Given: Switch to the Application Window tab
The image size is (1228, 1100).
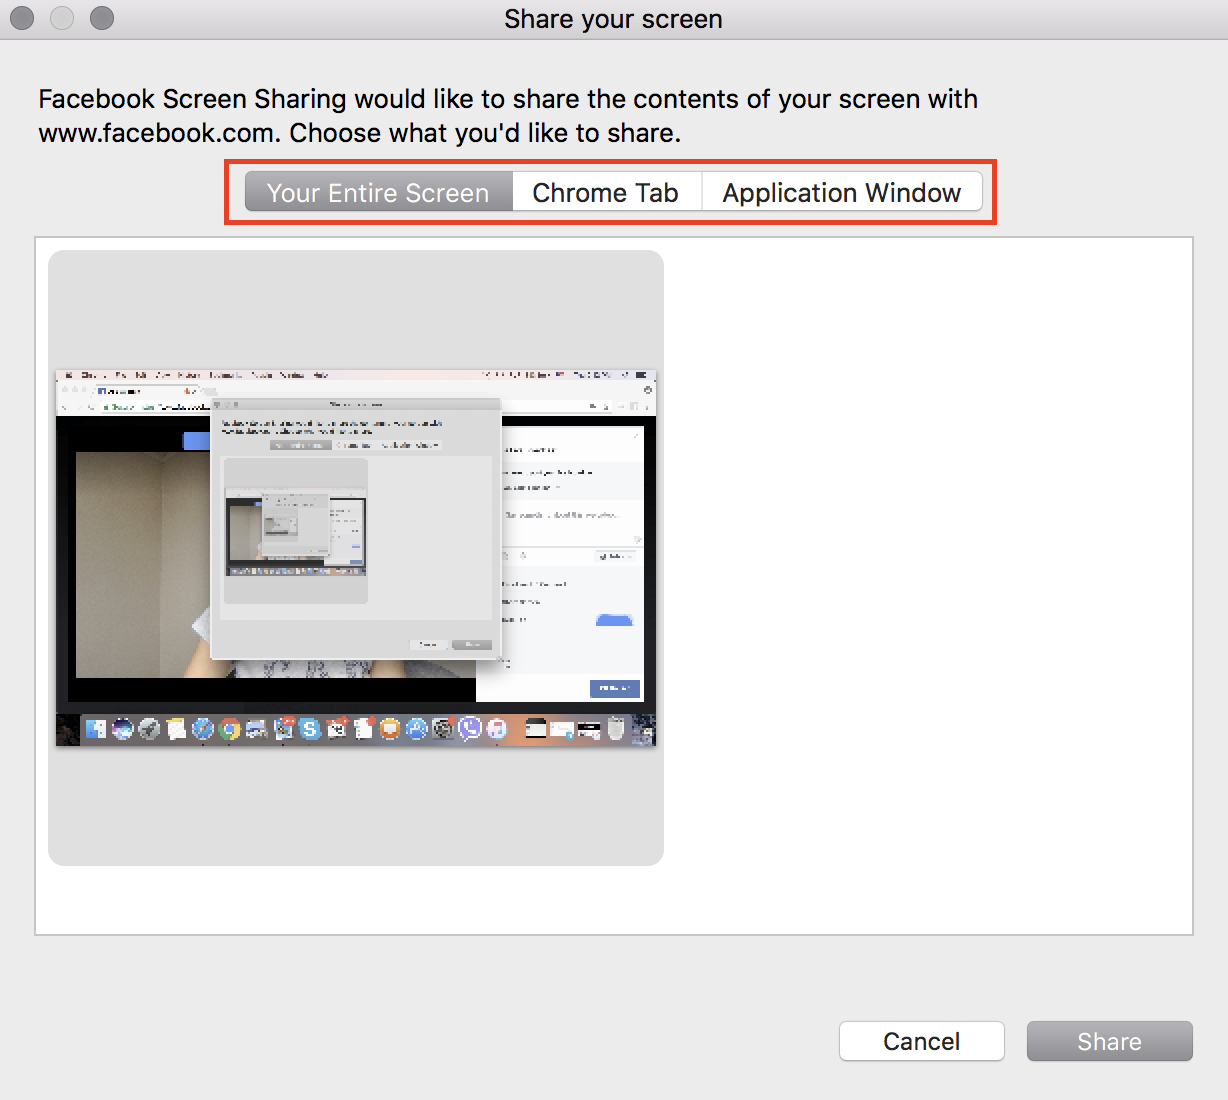Looking at the screenshot, I should 842,192.
